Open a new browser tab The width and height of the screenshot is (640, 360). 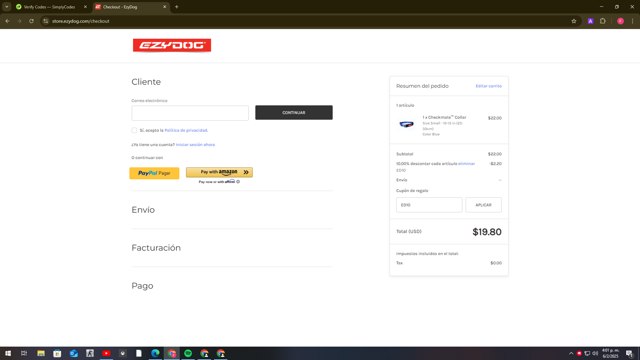pyautogui.click(x=176, y=7)
